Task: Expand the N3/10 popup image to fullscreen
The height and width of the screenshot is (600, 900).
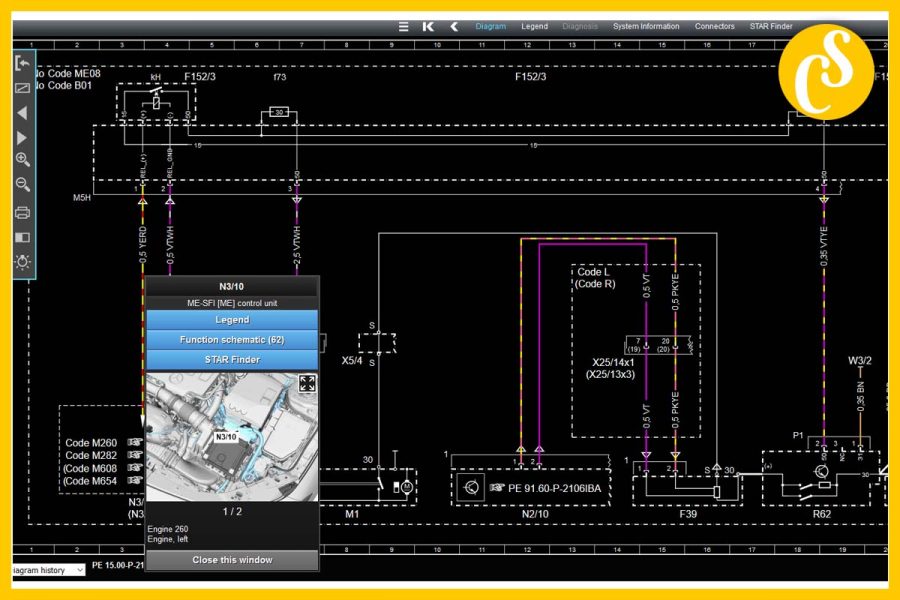Action: (307, 383)
